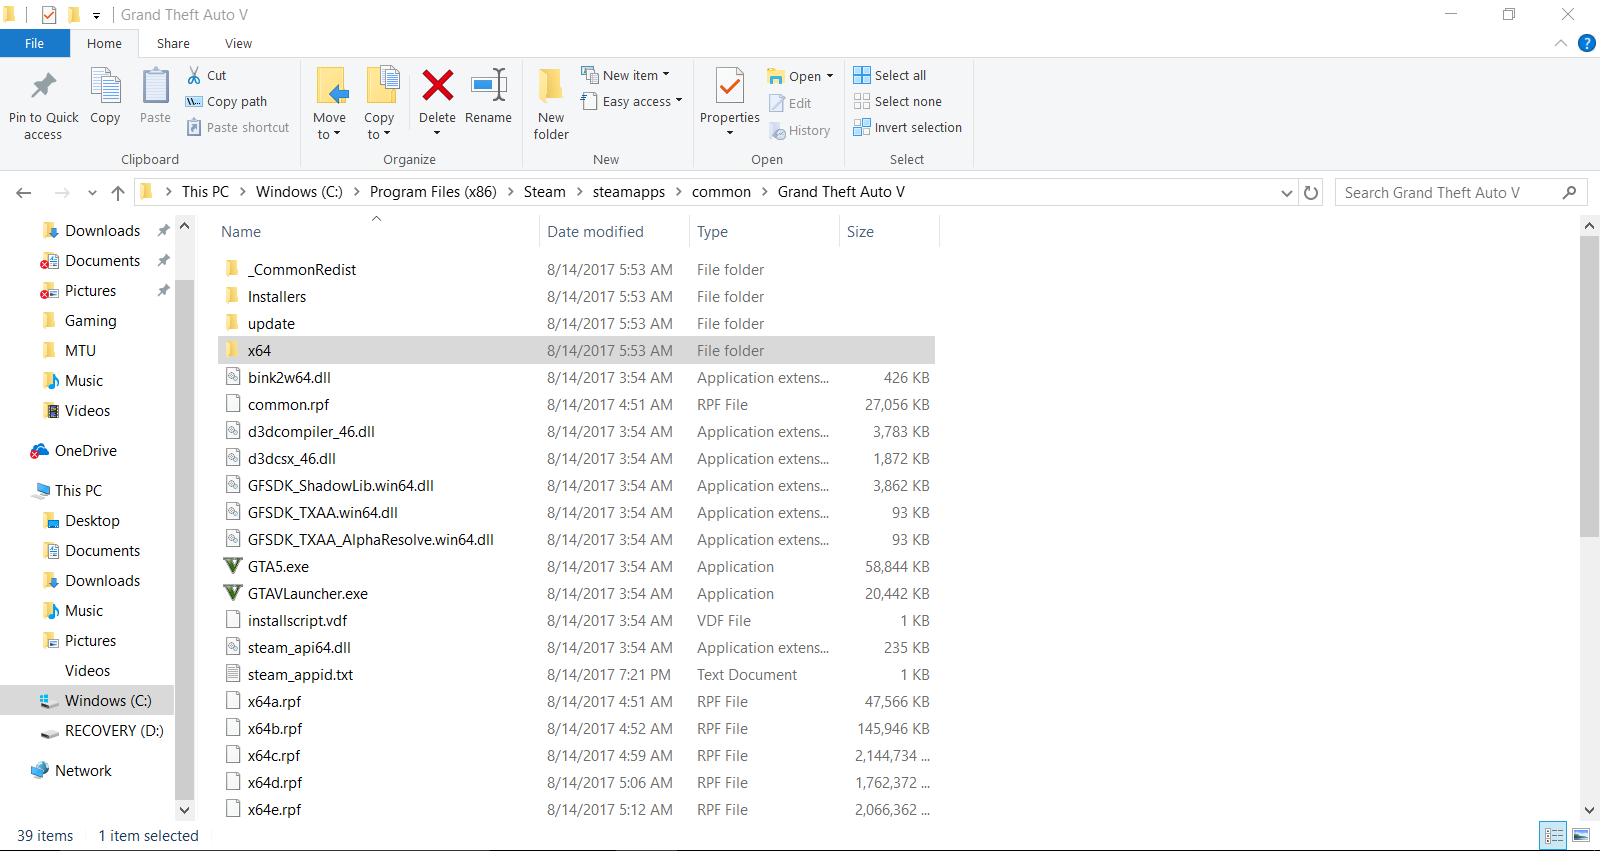Click the History button
The height and width of the screenshot is (851, 1600).
[x=800, y=130]
